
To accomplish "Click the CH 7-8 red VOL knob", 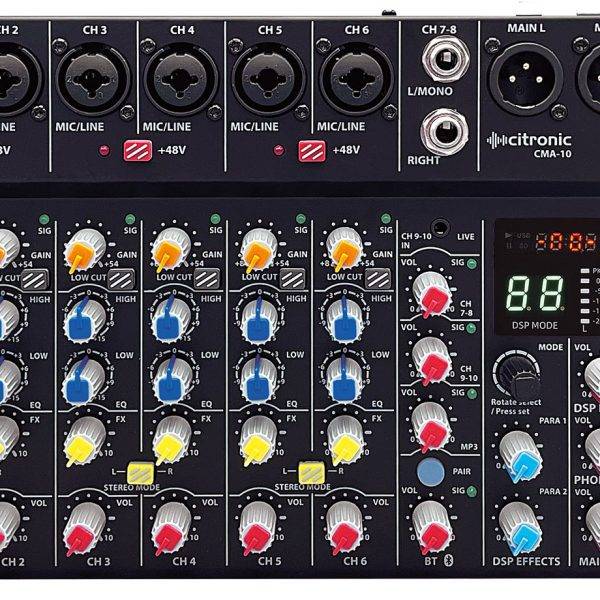I will (x=432, y=294).
